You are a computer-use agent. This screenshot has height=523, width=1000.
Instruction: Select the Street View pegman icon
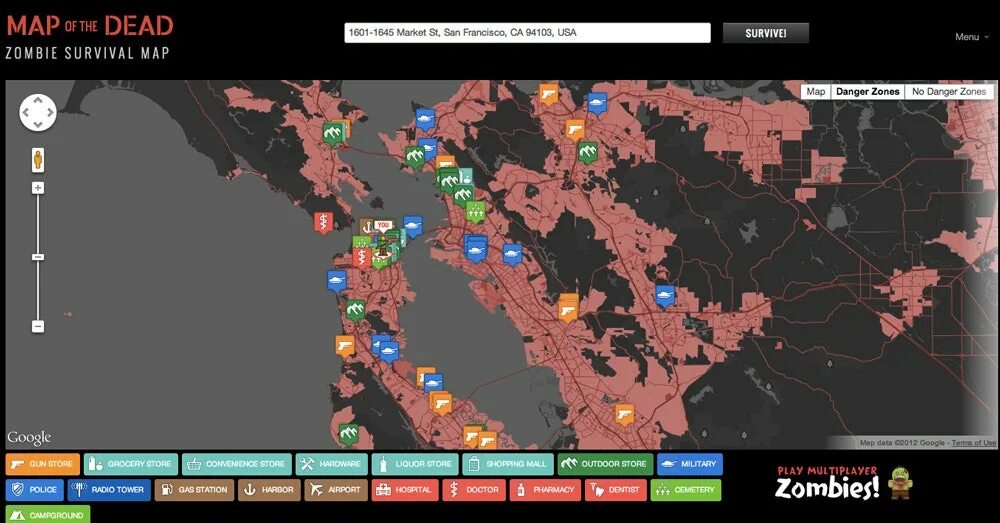pos(38,160)
